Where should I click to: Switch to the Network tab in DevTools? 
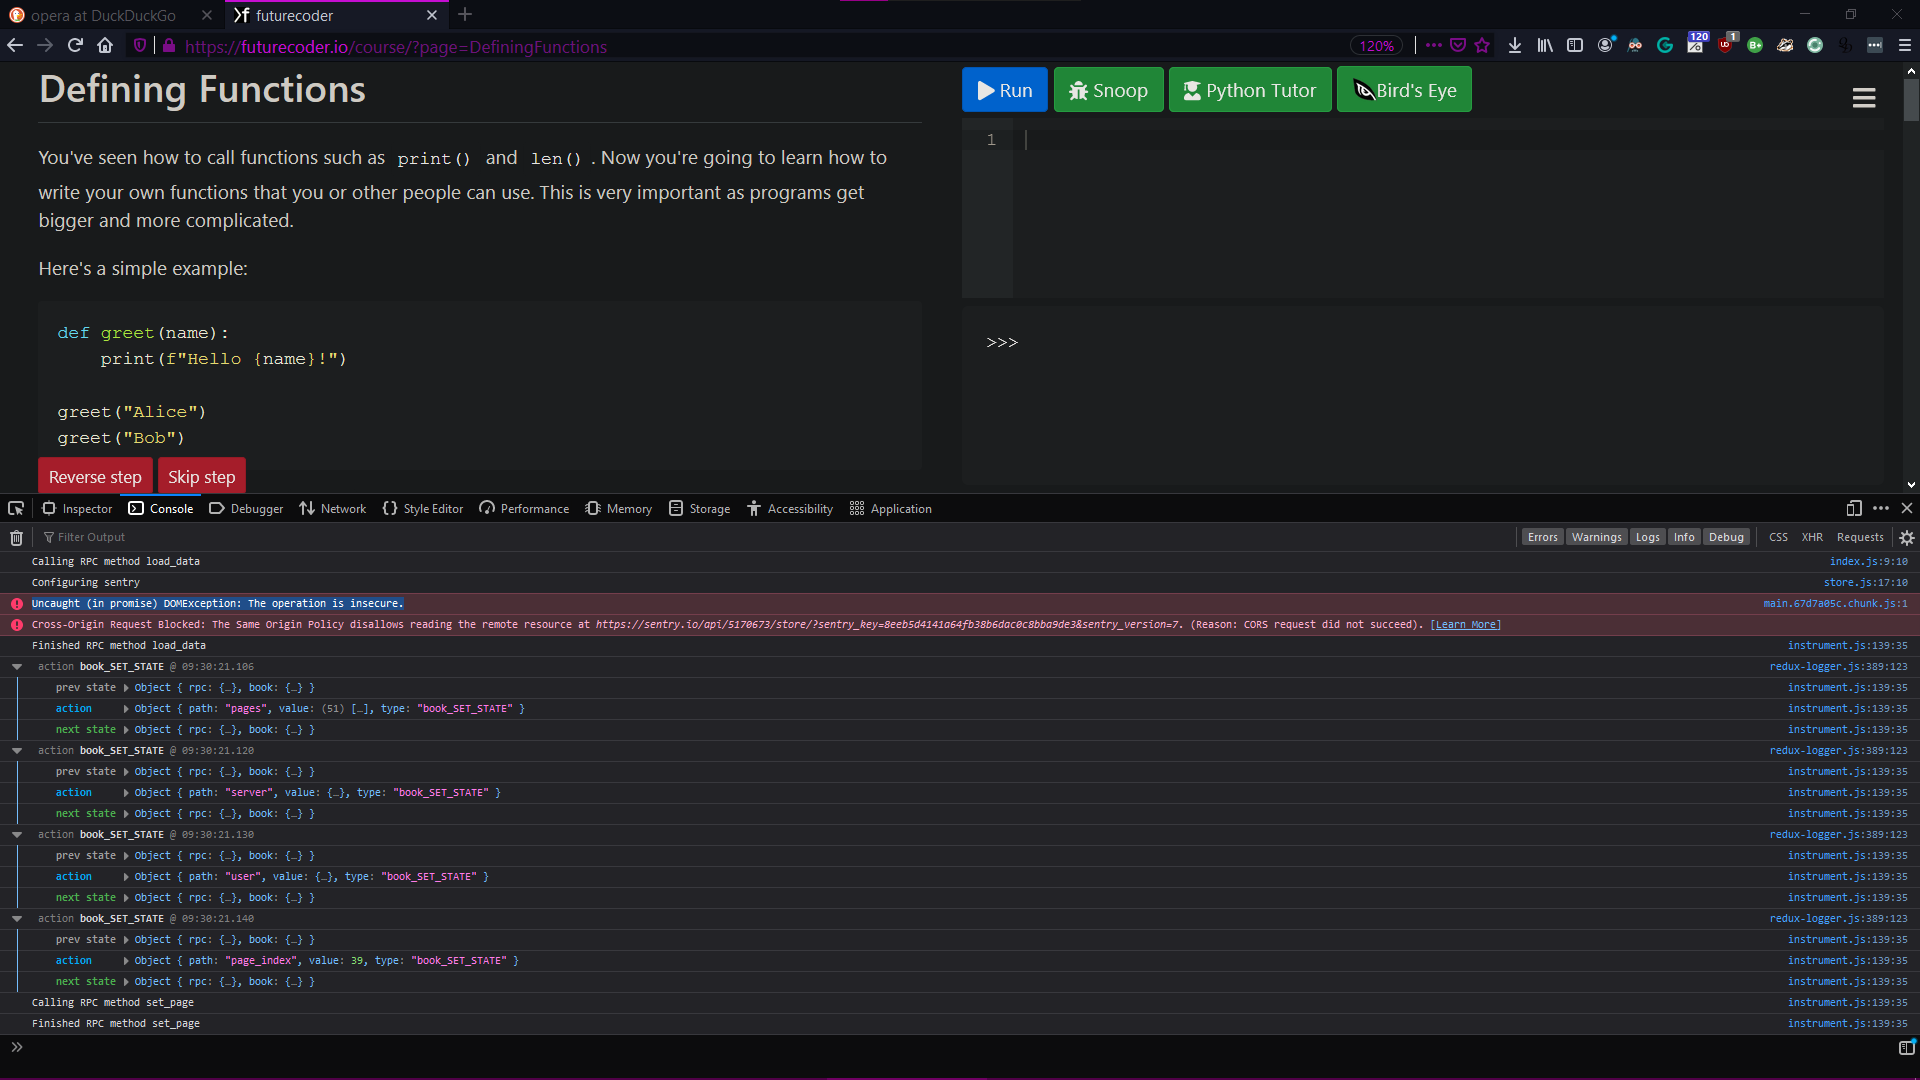[342, 508]
